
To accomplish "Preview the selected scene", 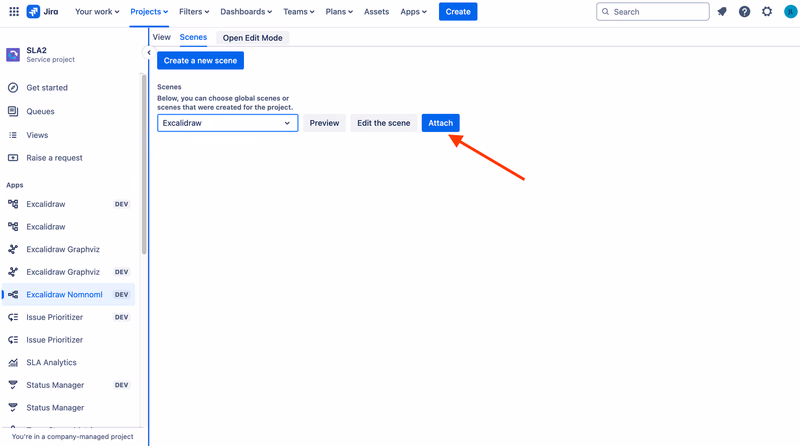I will pyautogui.click(x=324, y=123).
